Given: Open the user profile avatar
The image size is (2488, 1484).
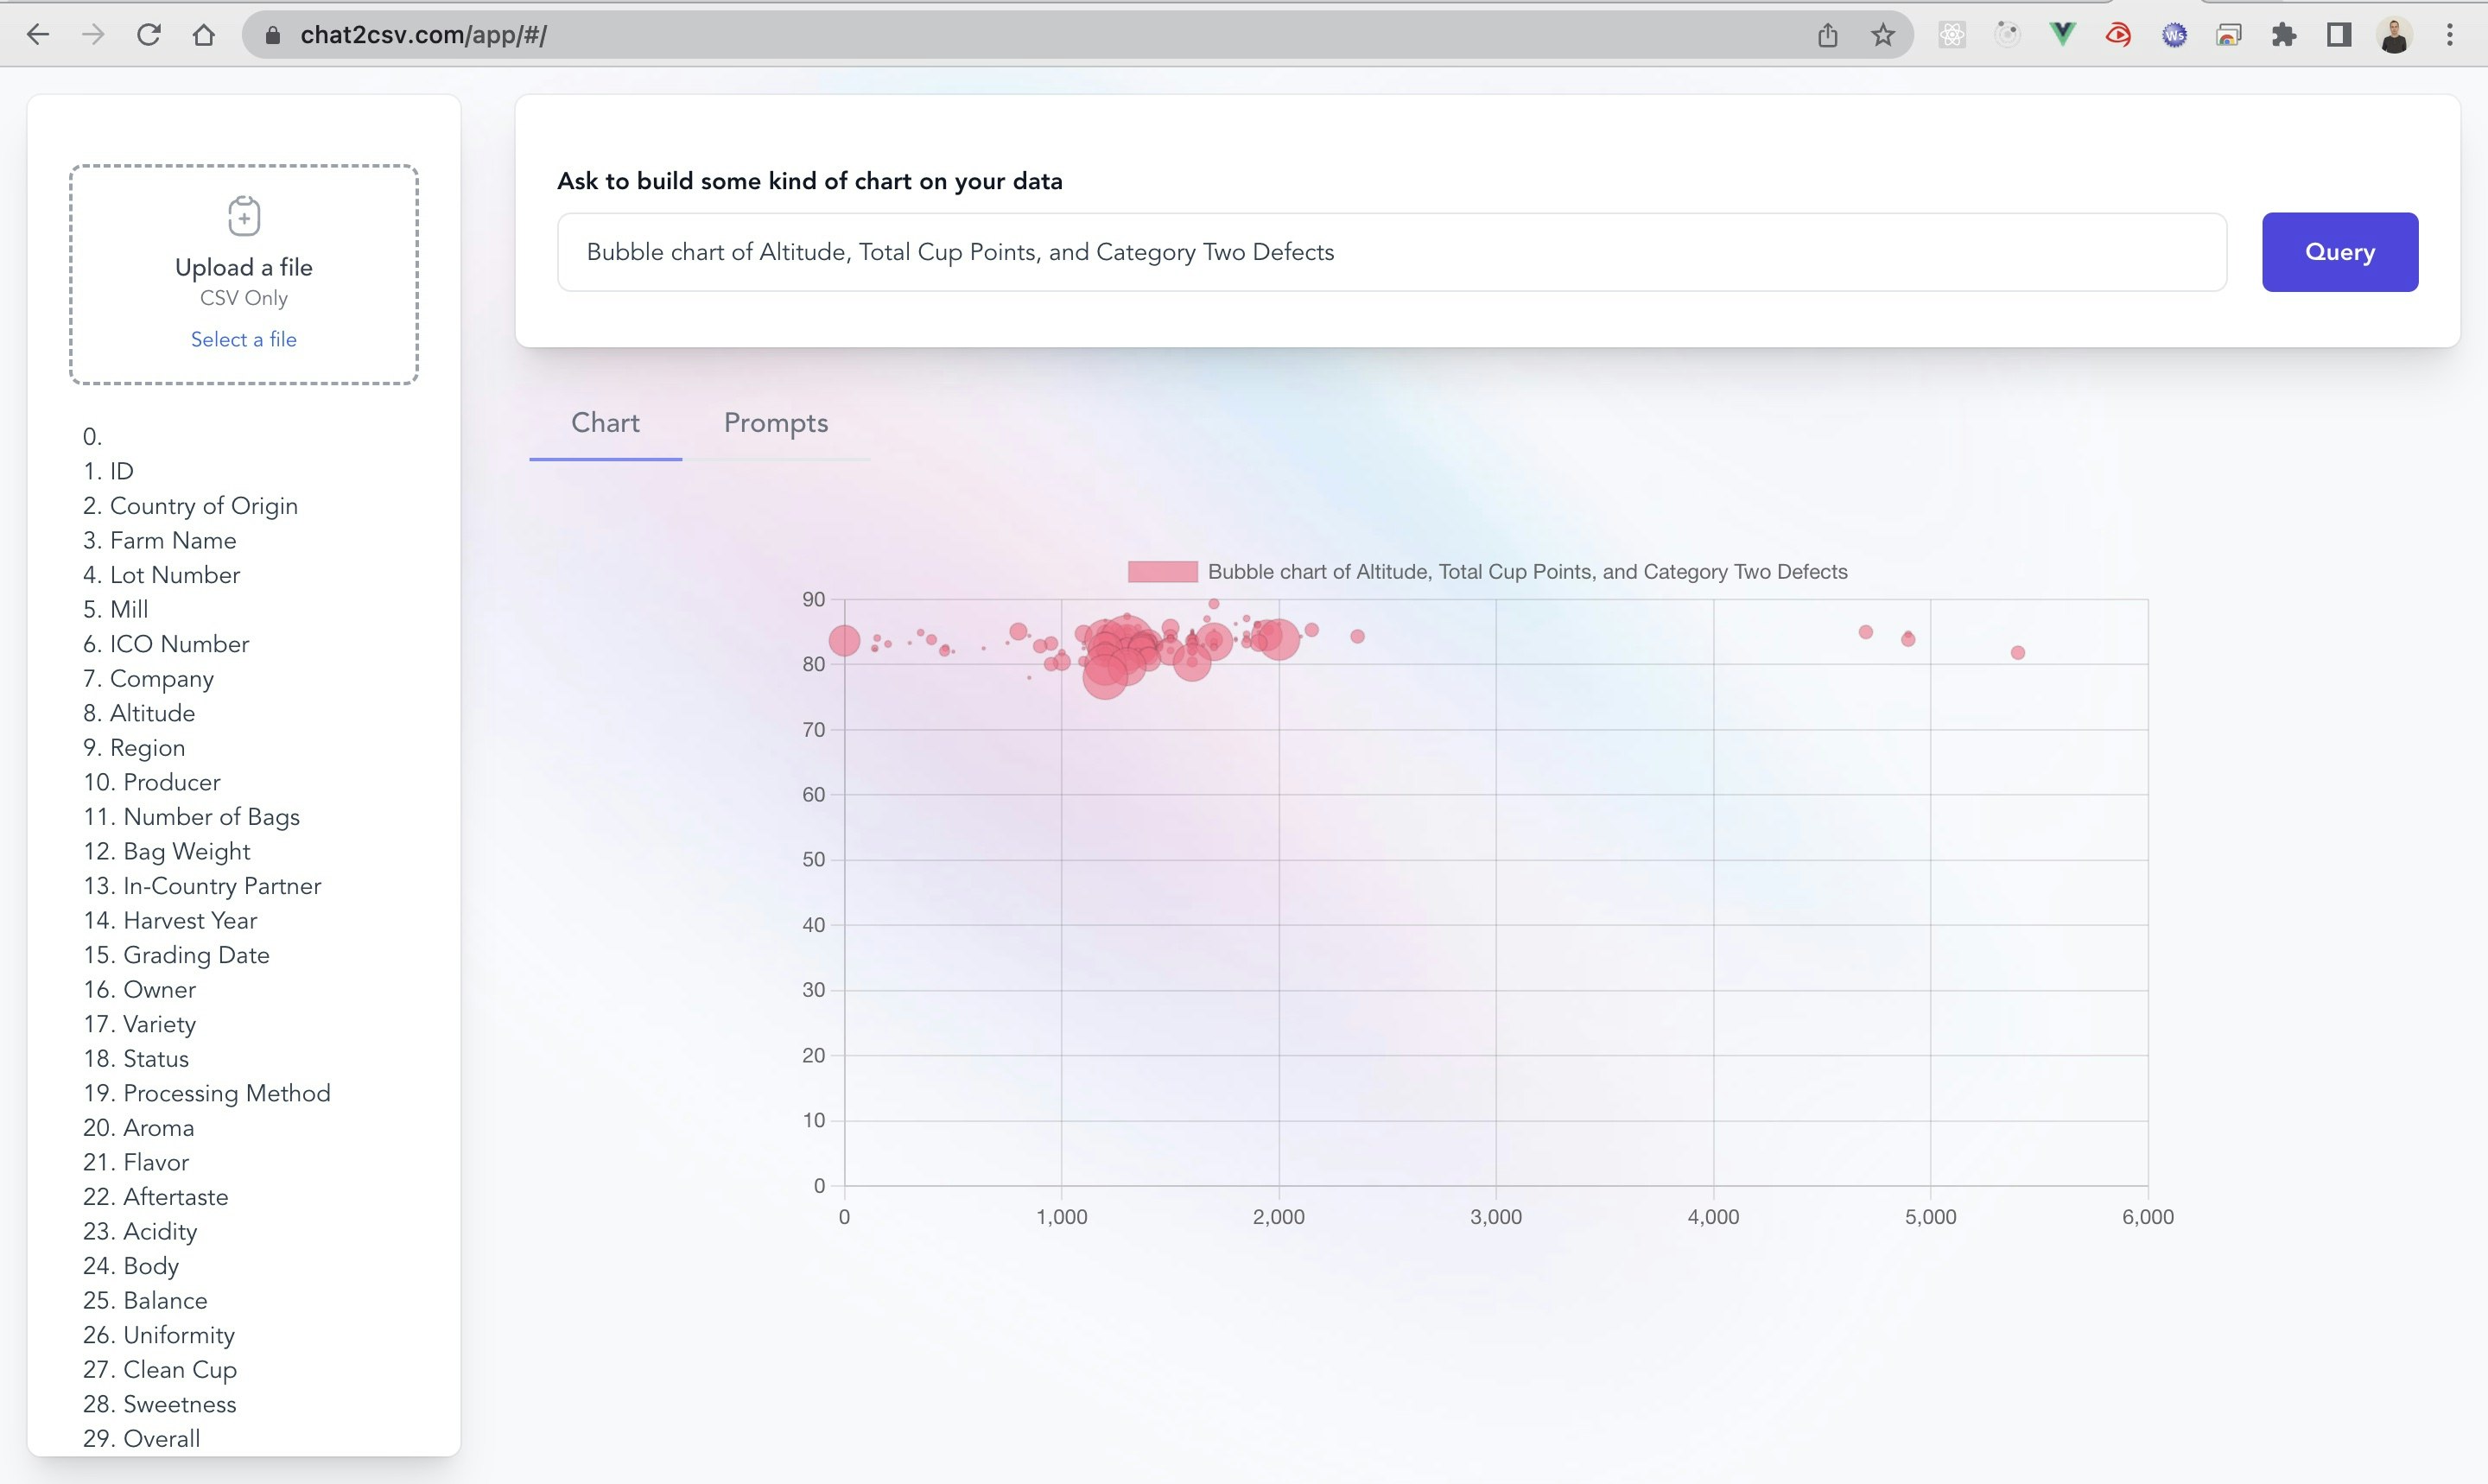Looking at the screenshot, I should point(2394,35).
